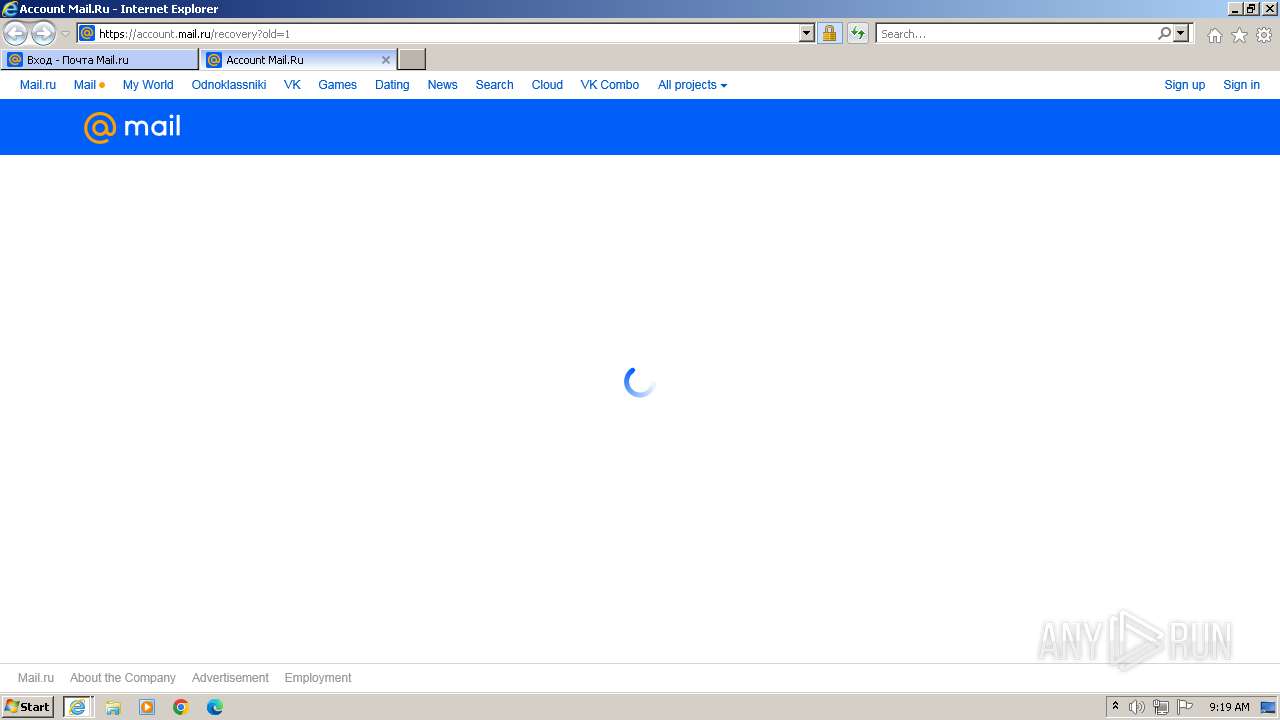Click Internet Explorer taskbar icon

click(x=77, y=707)
